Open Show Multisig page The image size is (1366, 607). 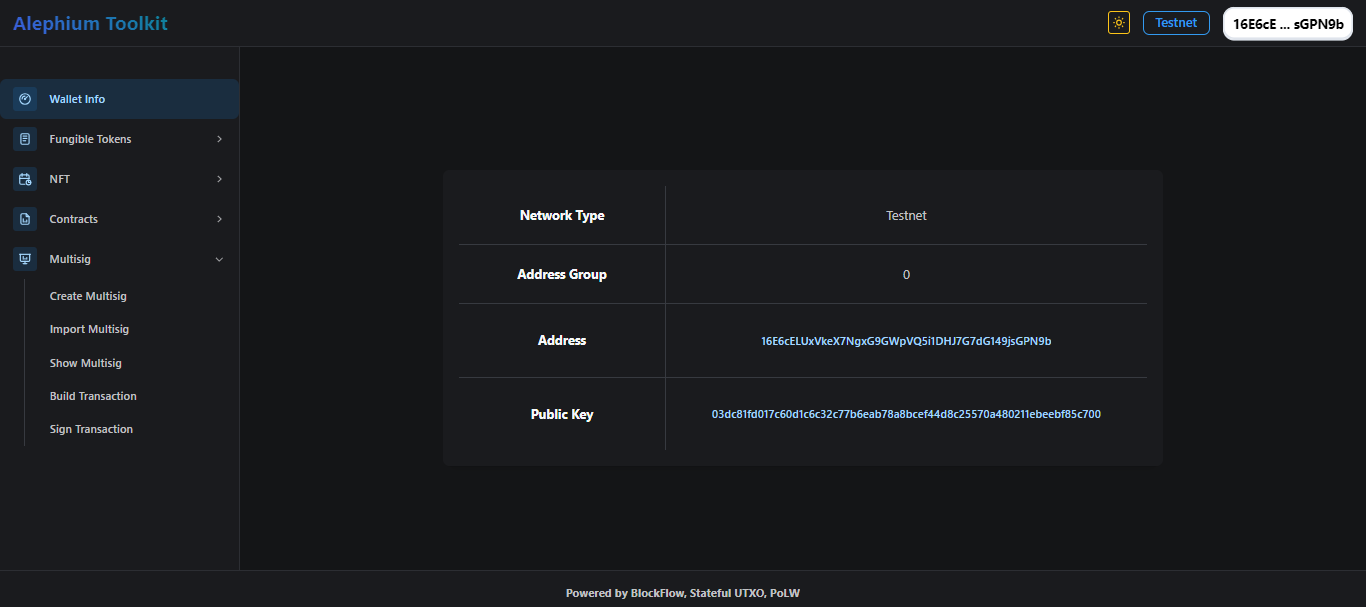tap(86, 363)
